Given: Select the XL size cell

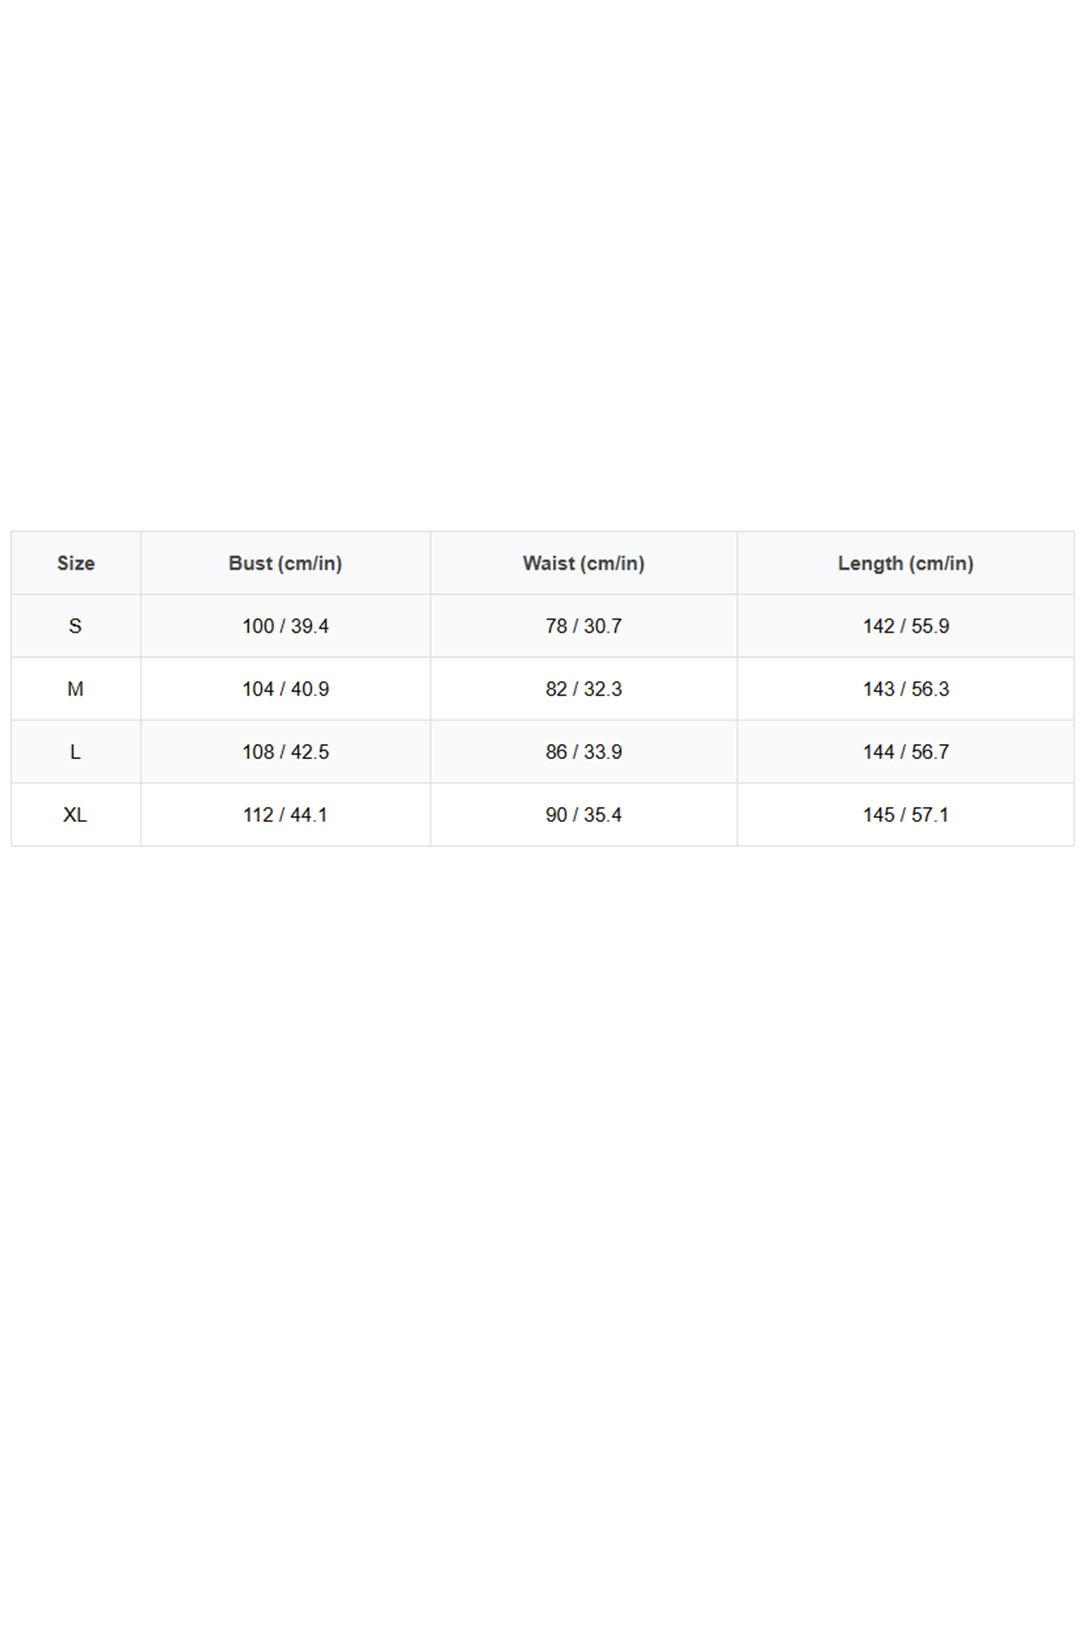Looking at the screenshot, I should [x=76, y=815].
